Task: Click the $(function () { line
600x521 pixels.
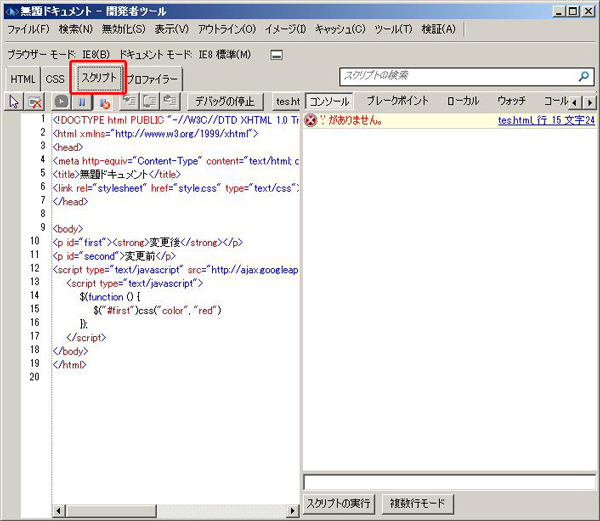Action: (110, 297)
